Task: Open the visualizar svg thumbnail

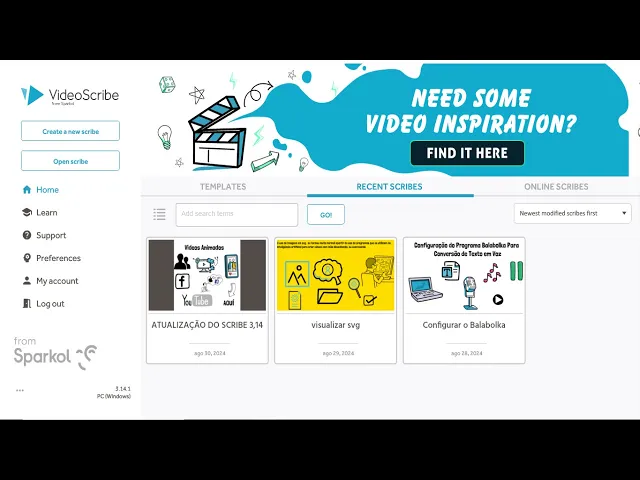Action: pyautogui.click(x=336, y=275)
